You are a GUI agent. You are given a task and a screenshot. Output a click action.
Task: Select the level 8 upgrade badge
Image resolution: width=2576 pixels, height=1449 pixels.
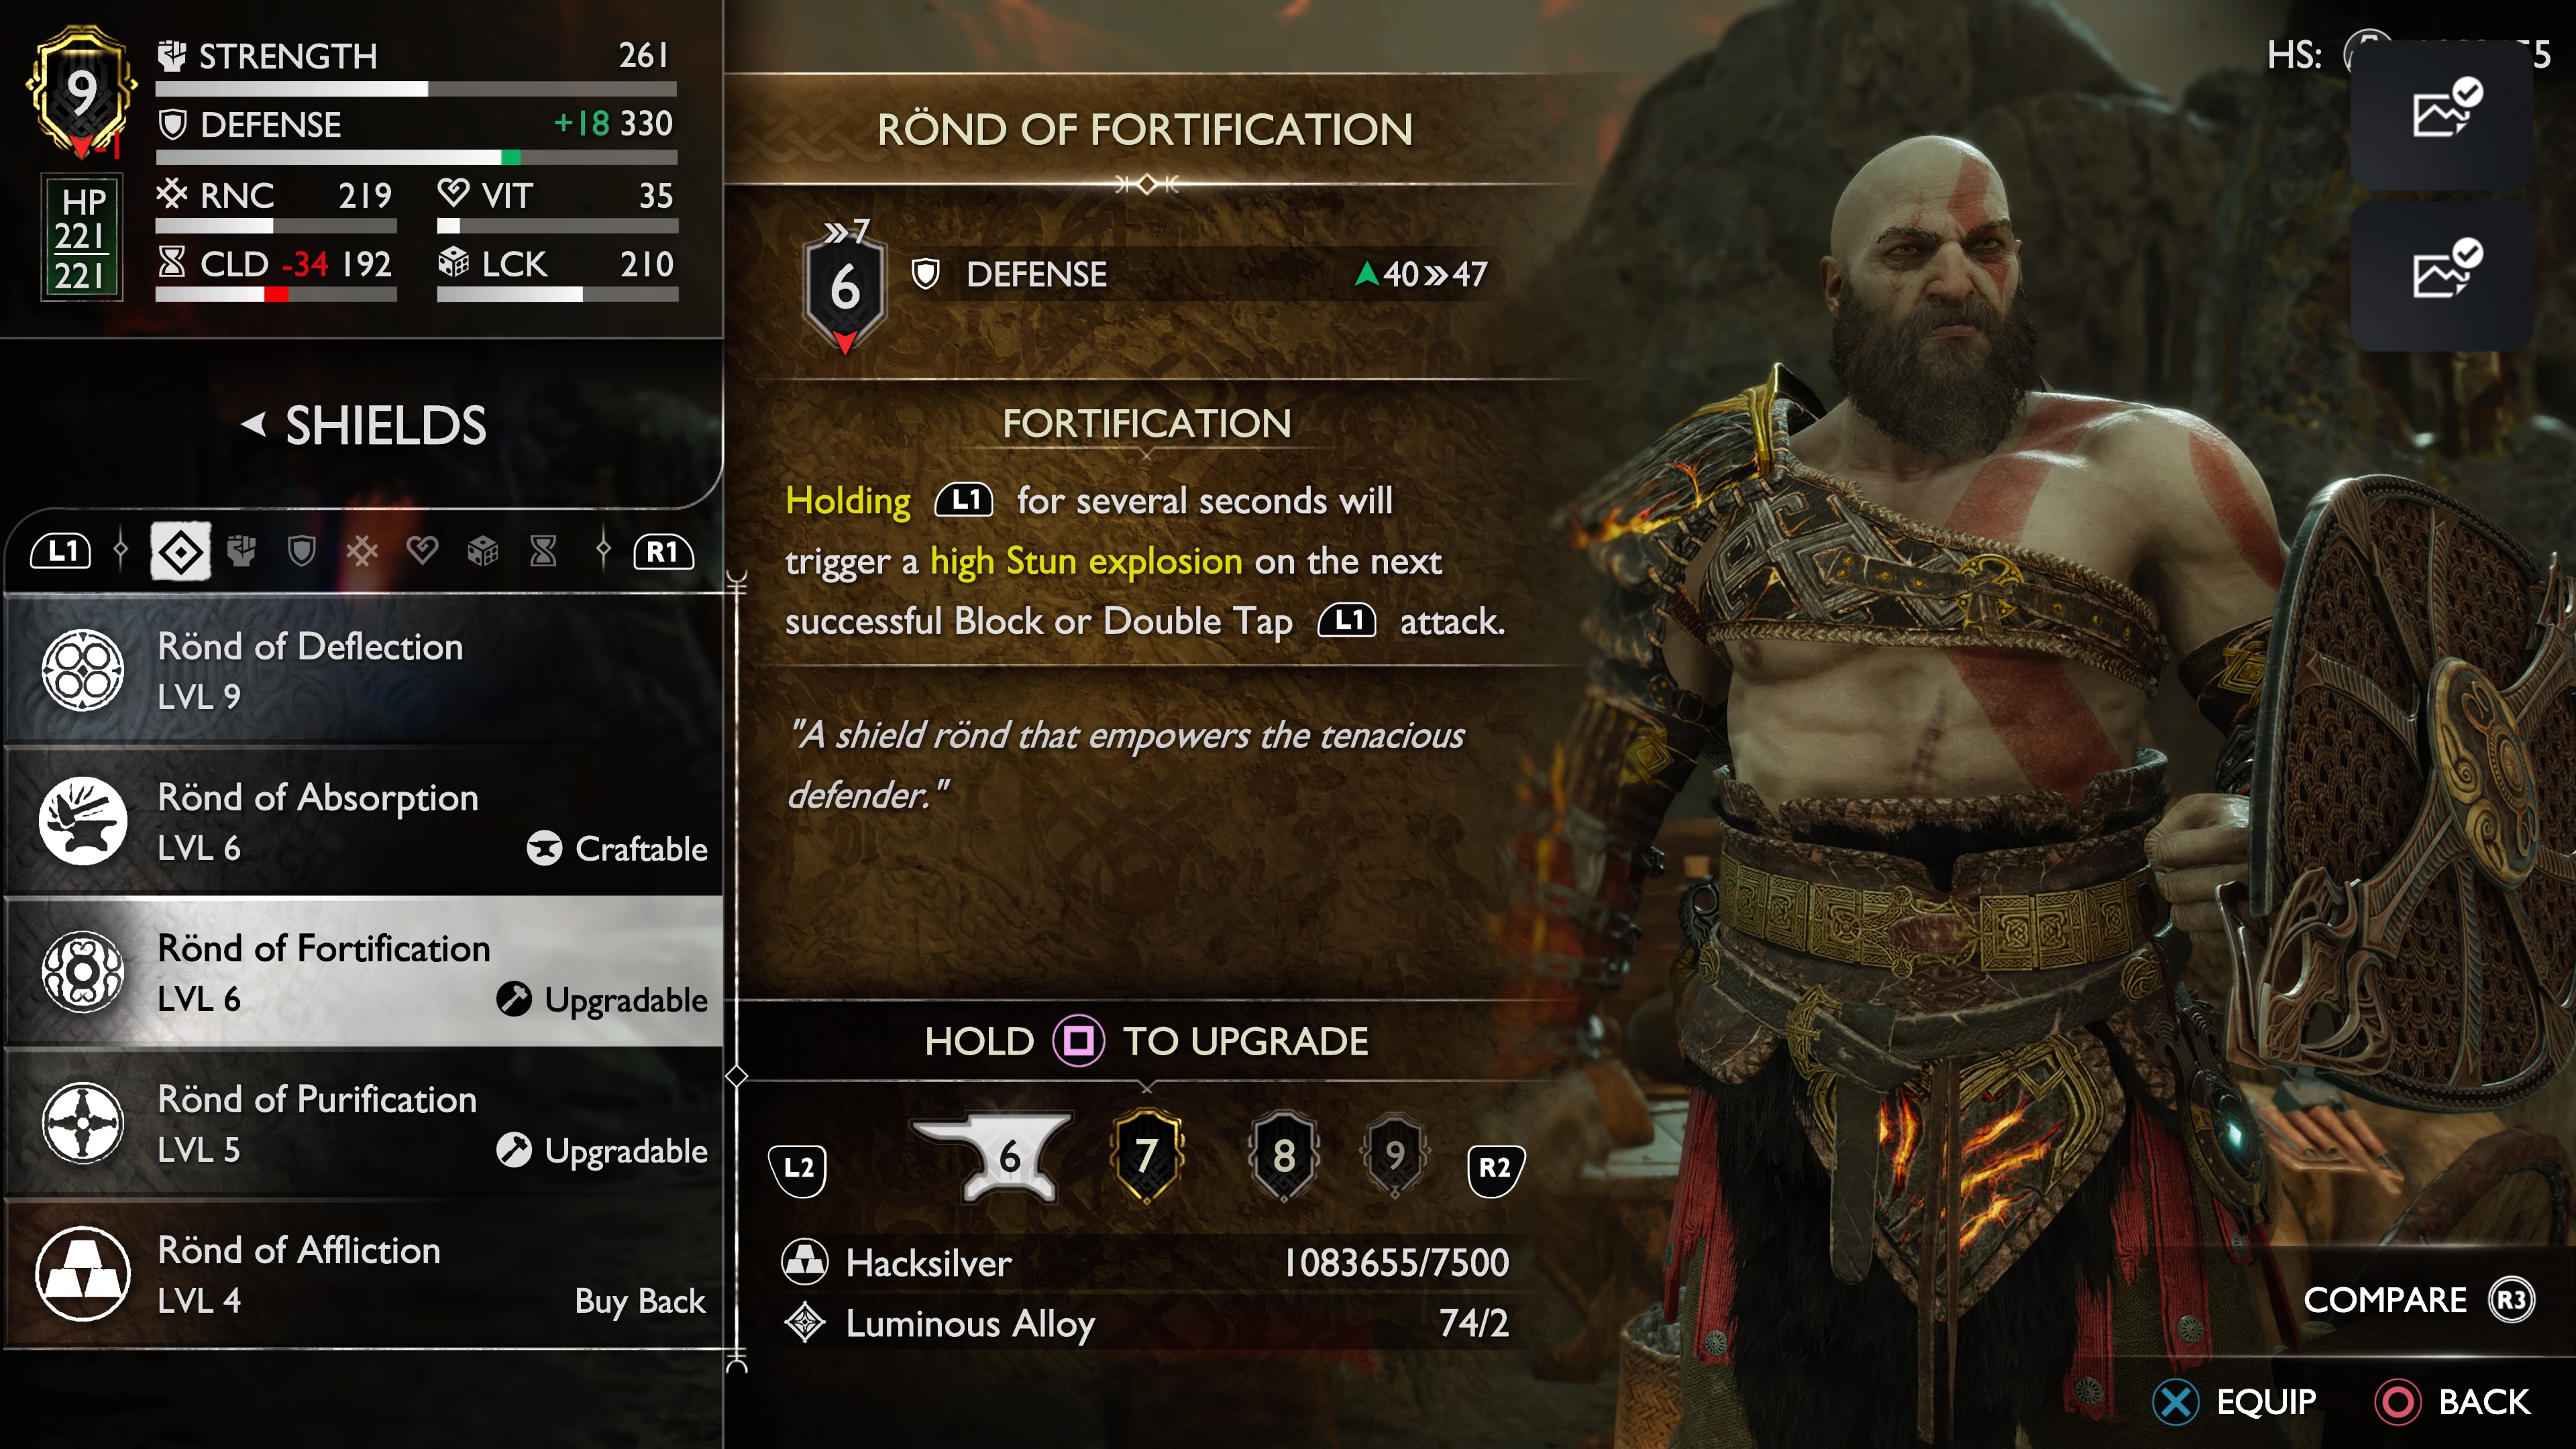(1284, 1156)
